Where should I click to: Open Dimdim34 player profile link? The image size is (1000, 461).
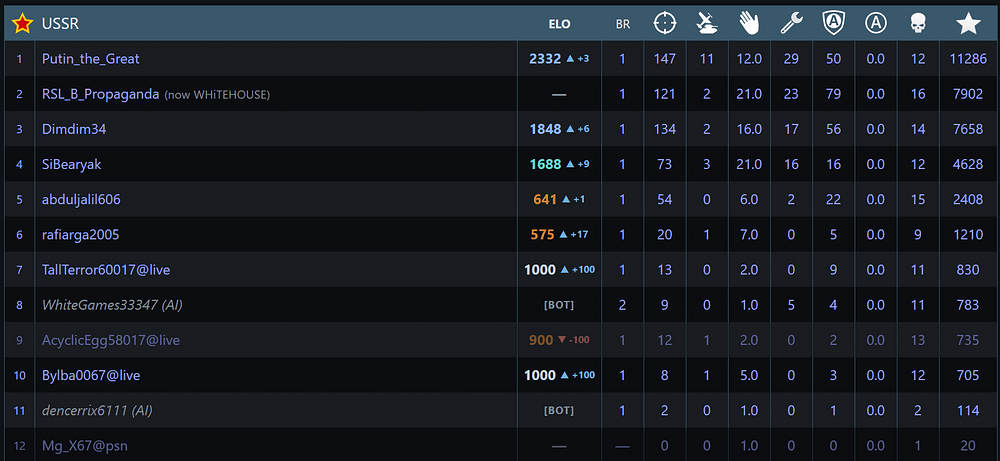pyautogui.click(x=74, y=129)
